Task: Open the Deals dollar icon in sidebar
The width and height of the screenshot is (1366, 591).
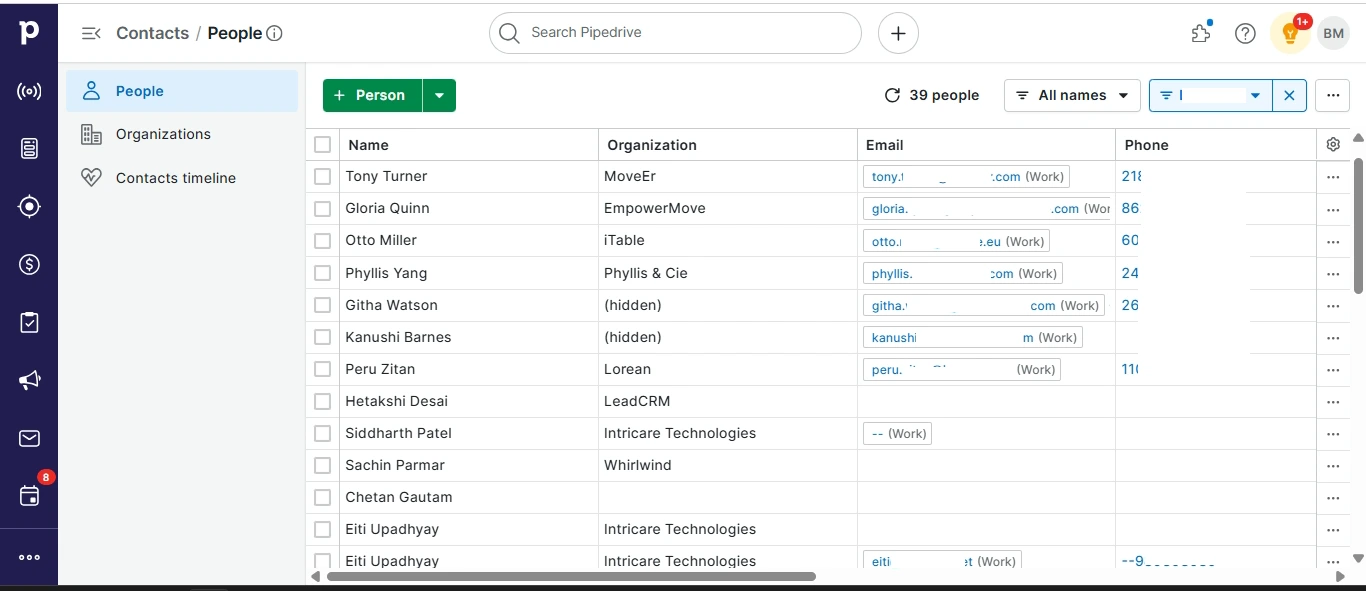Action: pyautogui.click(x=29, y=265)
